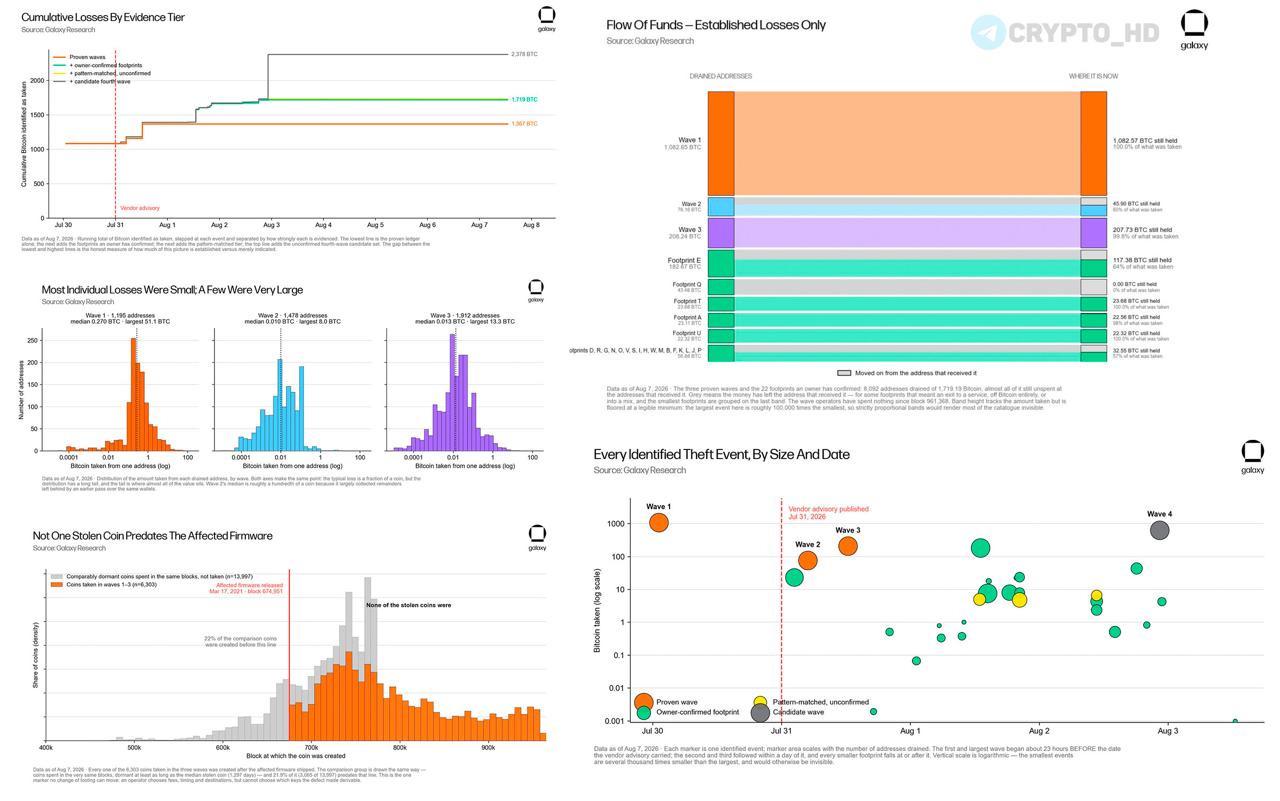Select the '+ owner-confirmed footprints' legend line
The image size is (1280, 801).
point(60,65)
